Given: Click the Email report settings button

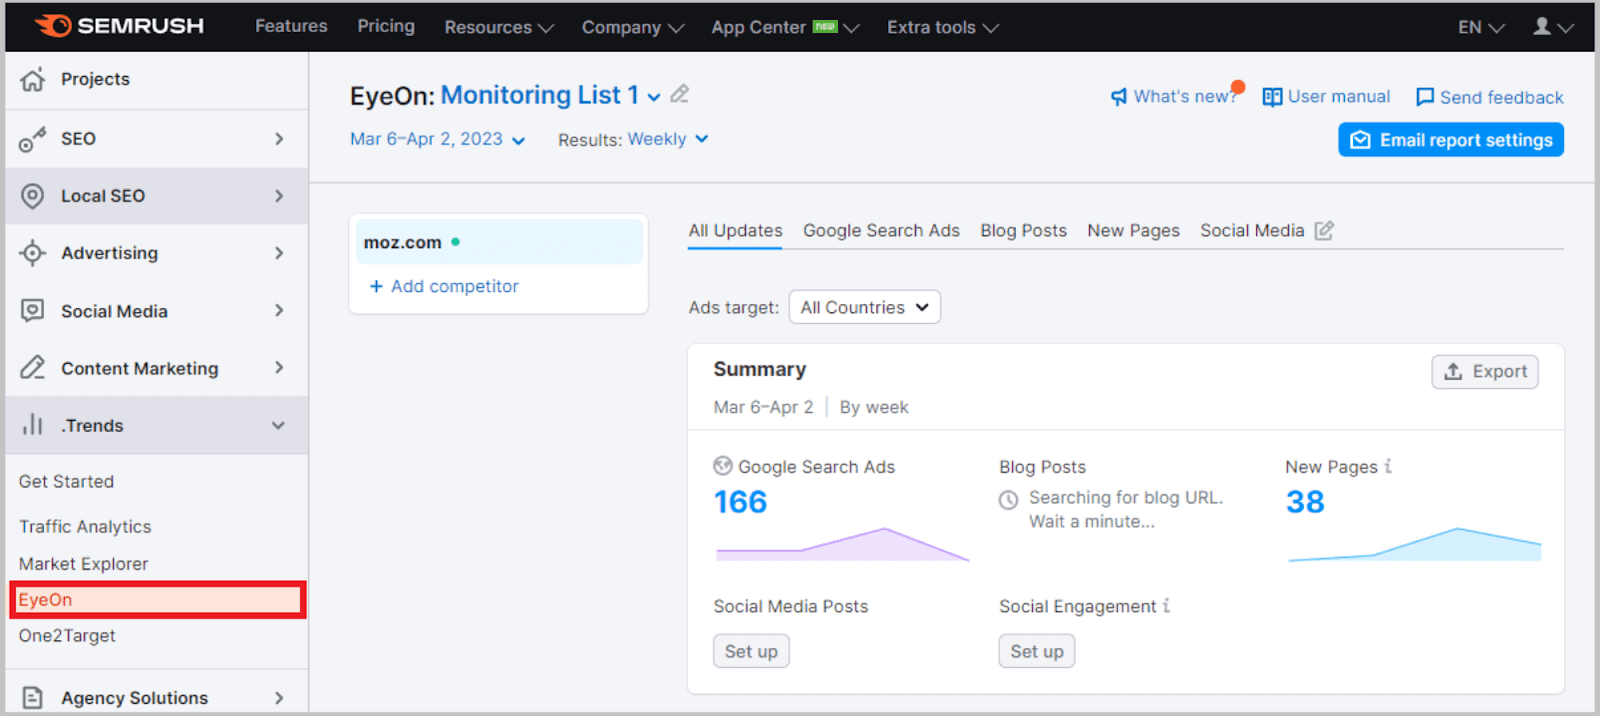Looking at the screenshot, I should point(1451,140).
